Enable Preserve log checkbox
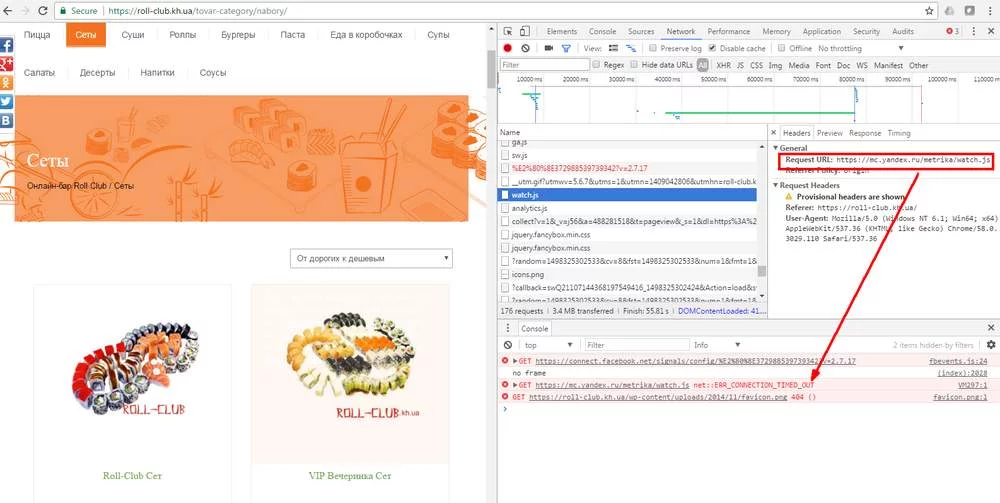This screenshot has height=503, width=1000. point(653,48)
